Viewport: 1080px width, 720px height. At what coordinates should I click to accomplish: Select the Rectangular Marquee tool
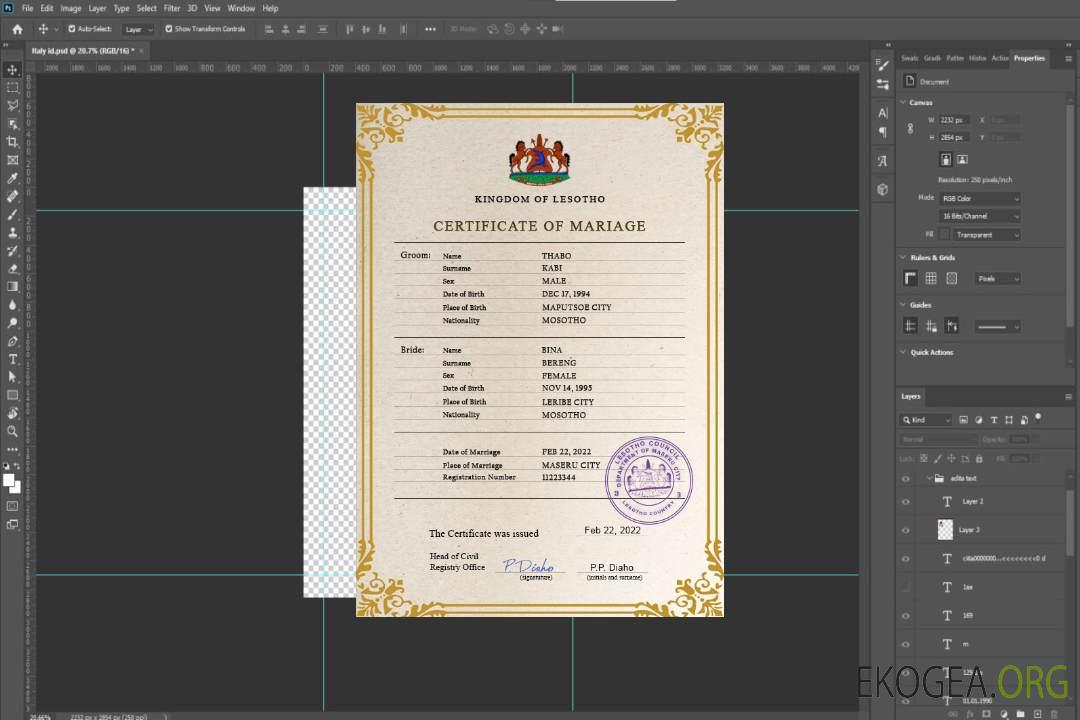(12, 88)
